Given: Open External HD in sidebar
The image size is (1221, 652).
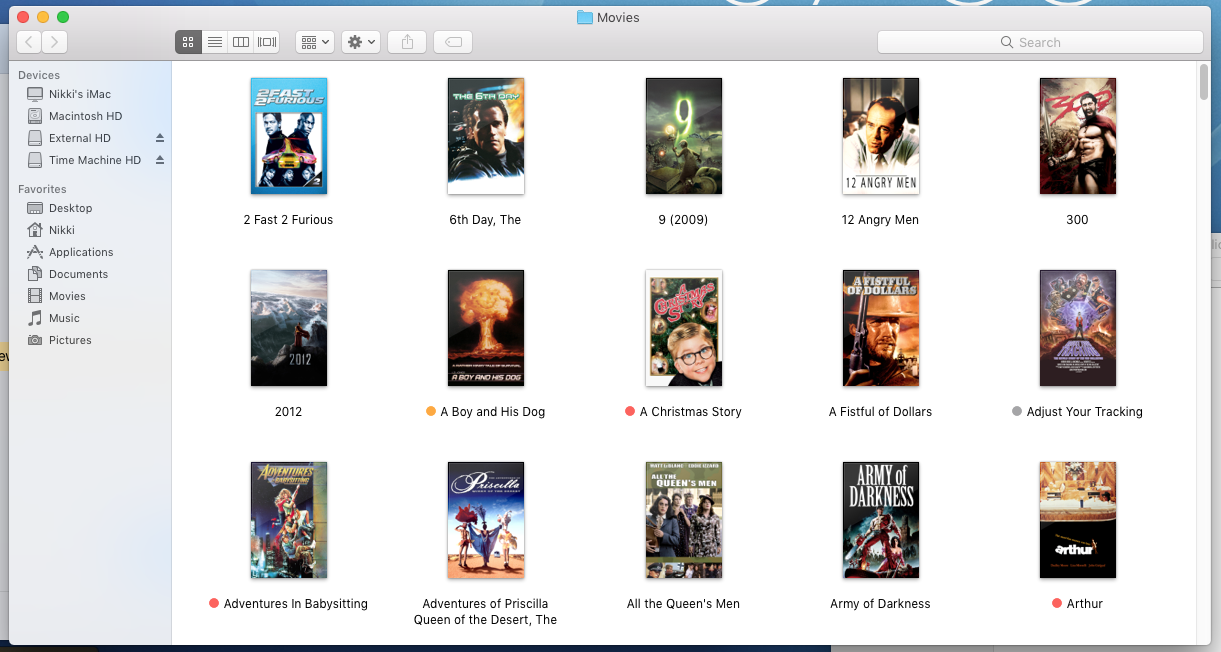Looking at the screenshot, I should [80, 138].
